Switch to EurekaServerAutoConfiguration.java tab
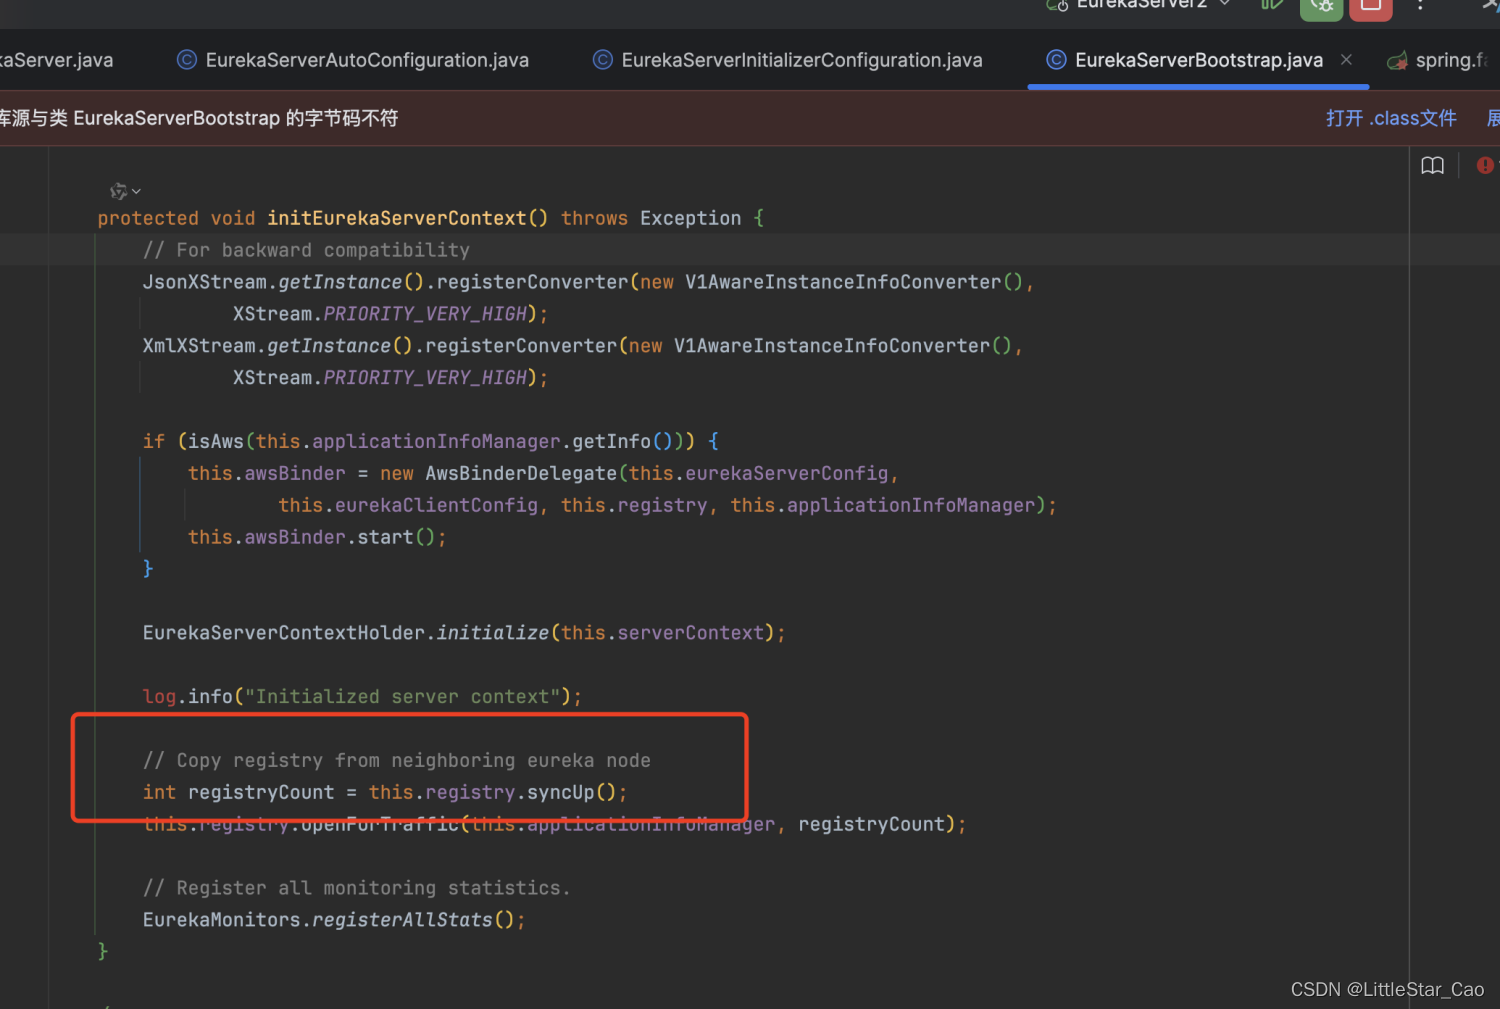Image resolution: width=1500 pixels, height=1009 pixels. [x=353, y=60]
